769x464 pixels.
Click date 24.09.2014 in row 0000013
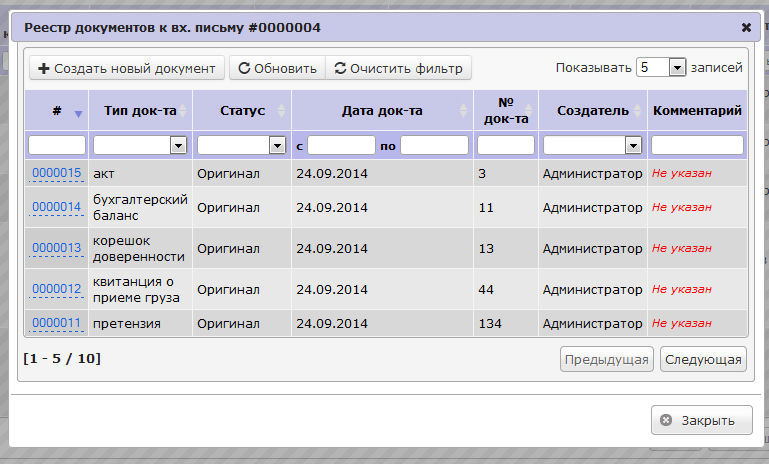(x=332, y=248)
